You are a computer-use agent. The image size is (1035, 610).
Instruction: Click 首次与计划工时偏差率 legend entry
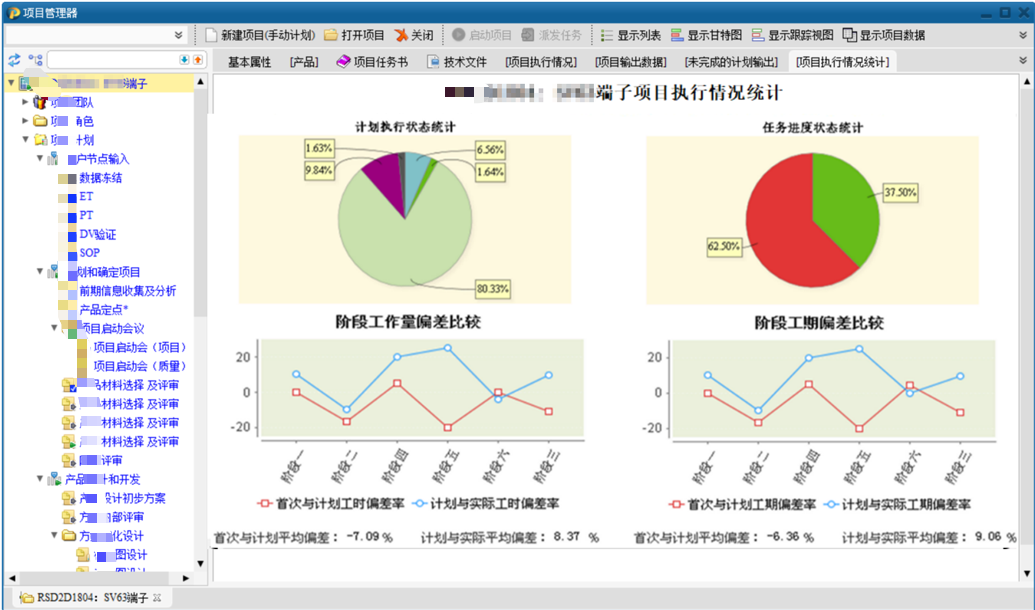pyautogui.click(x=331, y=504)
